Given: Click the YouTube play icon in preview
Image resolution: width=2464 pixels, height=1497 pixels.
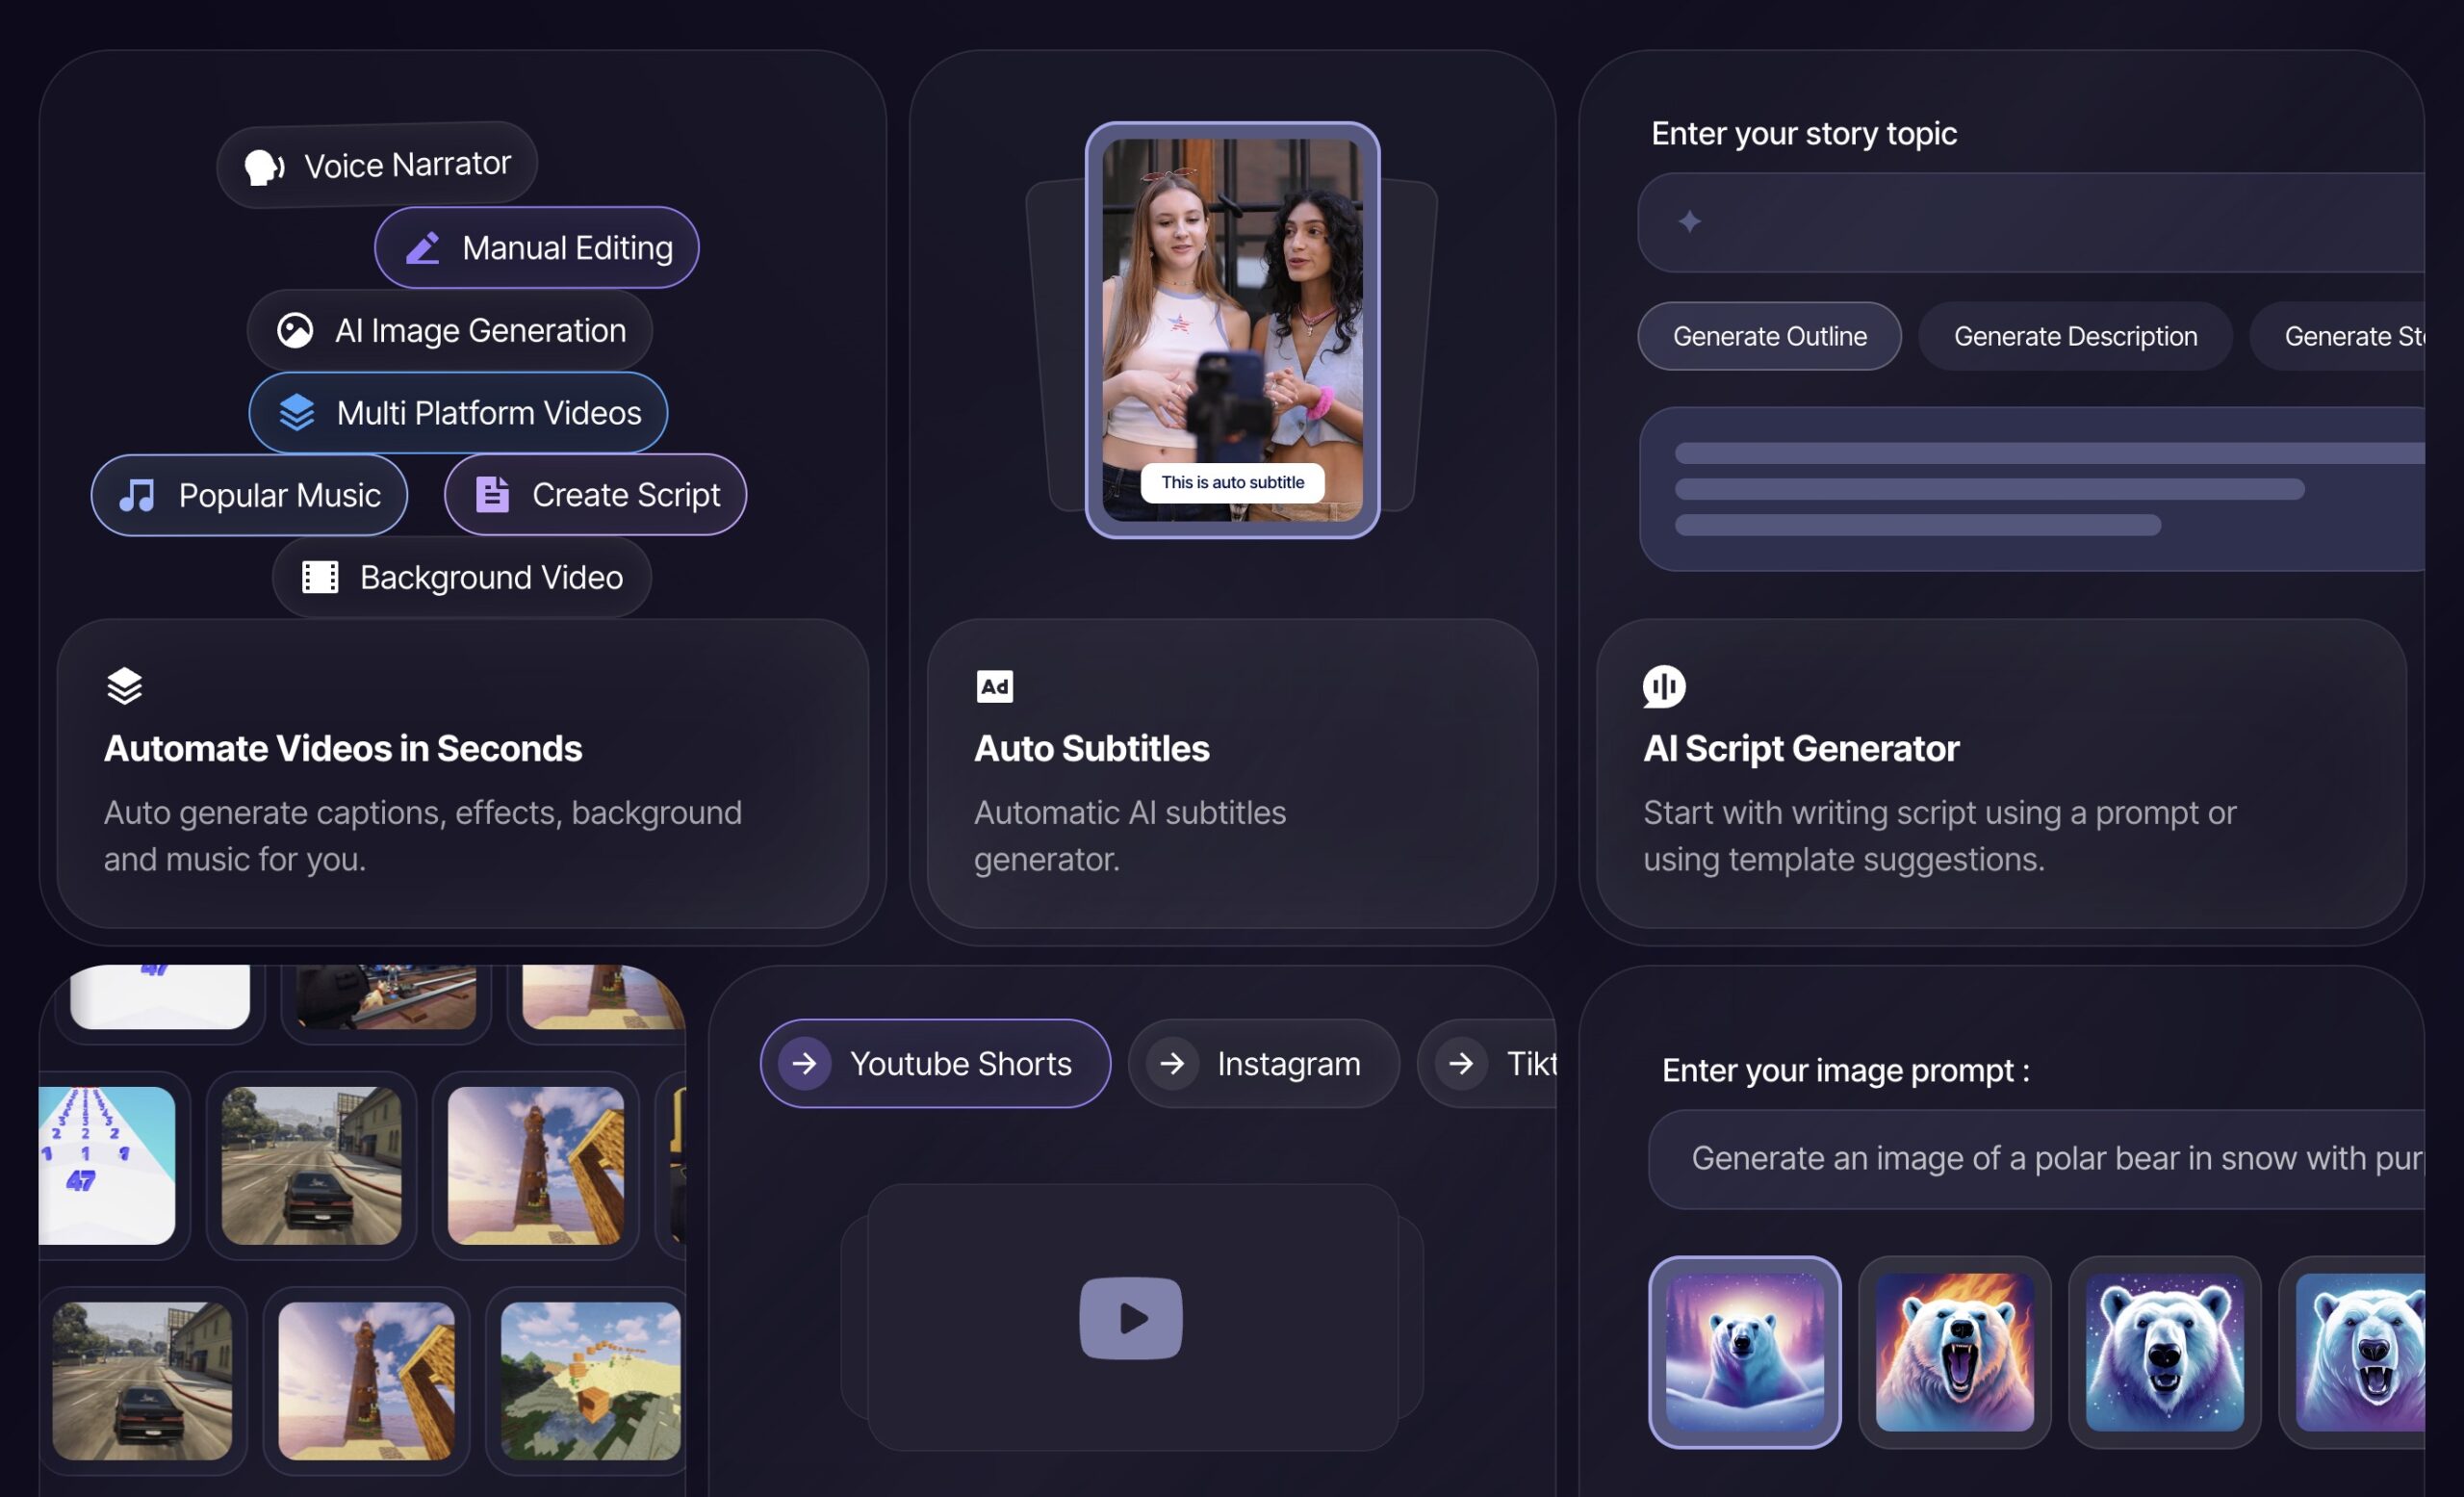Looking at the screenshot, I should point(1131,1319).
